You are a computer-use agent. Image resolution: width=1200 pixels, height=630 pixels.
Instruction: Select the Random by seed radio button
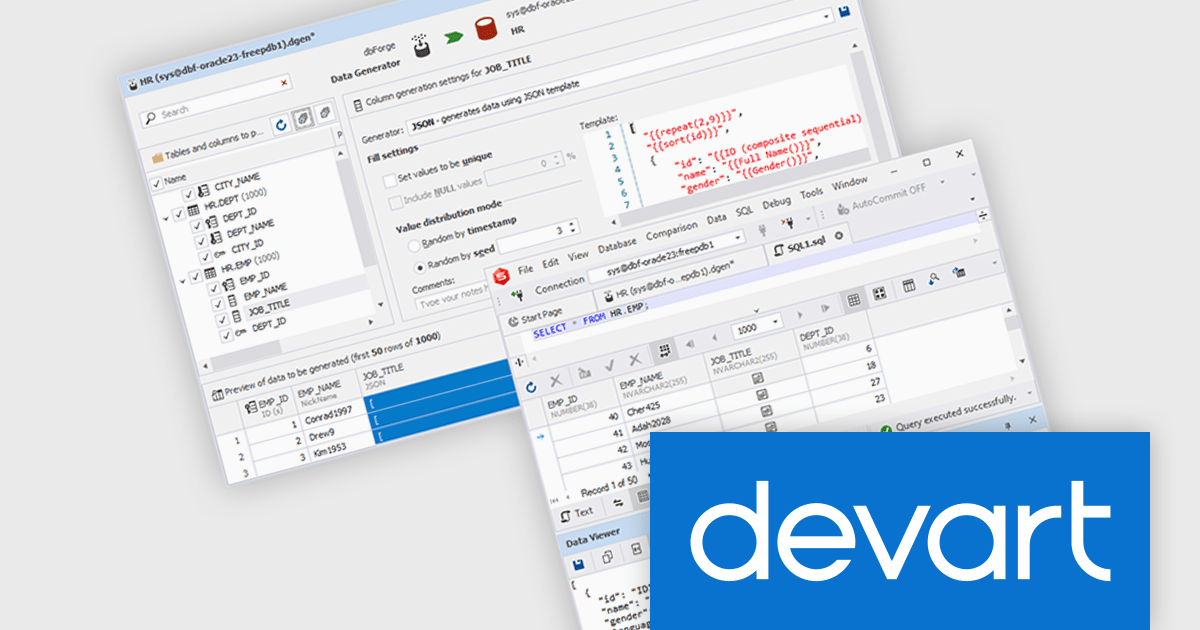tap(421, 268)
